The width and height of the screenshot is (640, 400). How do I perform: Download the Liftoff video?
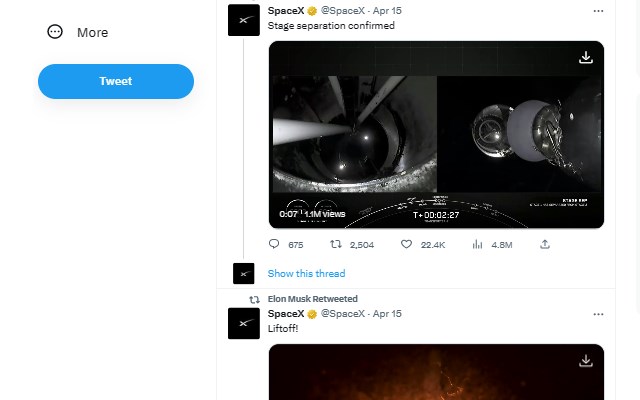coord(586,361)
